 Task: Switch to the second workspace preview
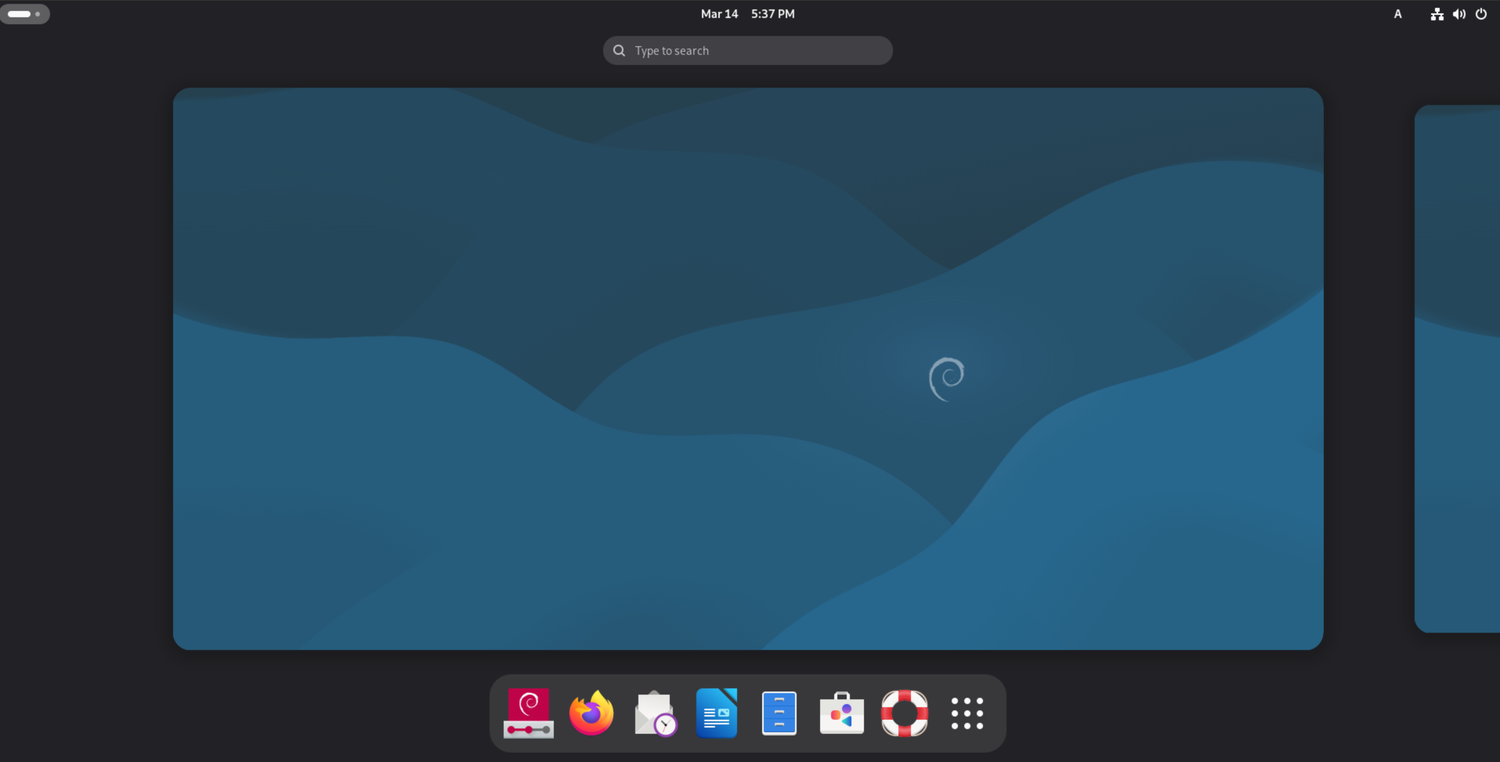[x=1456, y=368]
